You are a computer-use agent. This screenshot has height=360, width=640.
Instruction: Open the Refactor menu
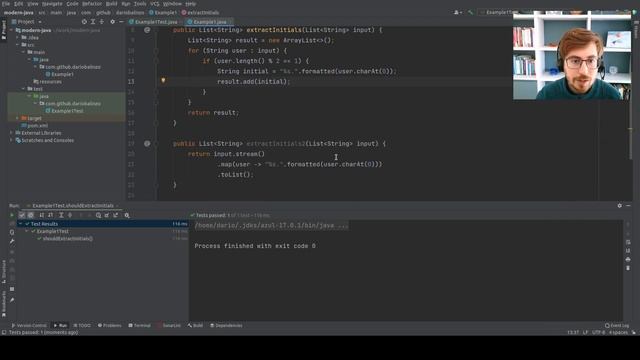(92, 4)
